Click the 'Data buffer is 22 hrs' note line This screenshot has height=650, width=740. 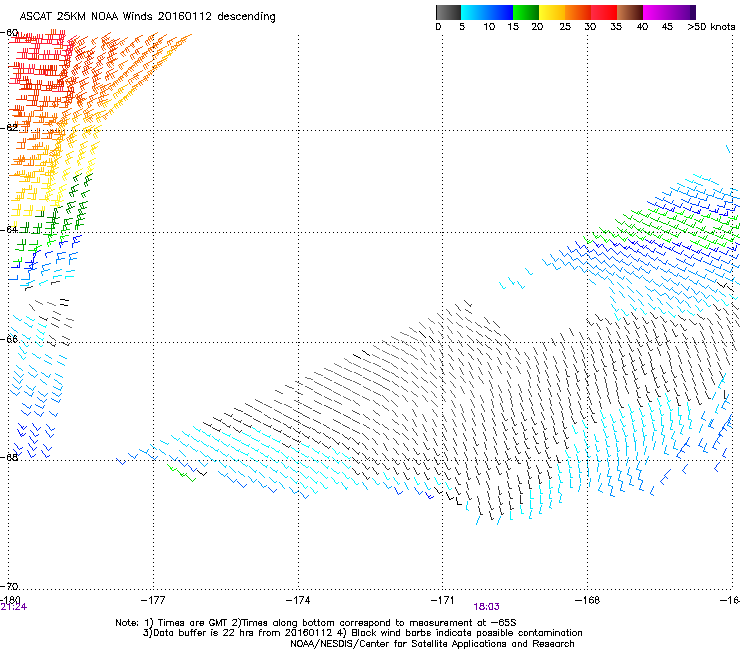pyautogui.click(x=362, y=633)
